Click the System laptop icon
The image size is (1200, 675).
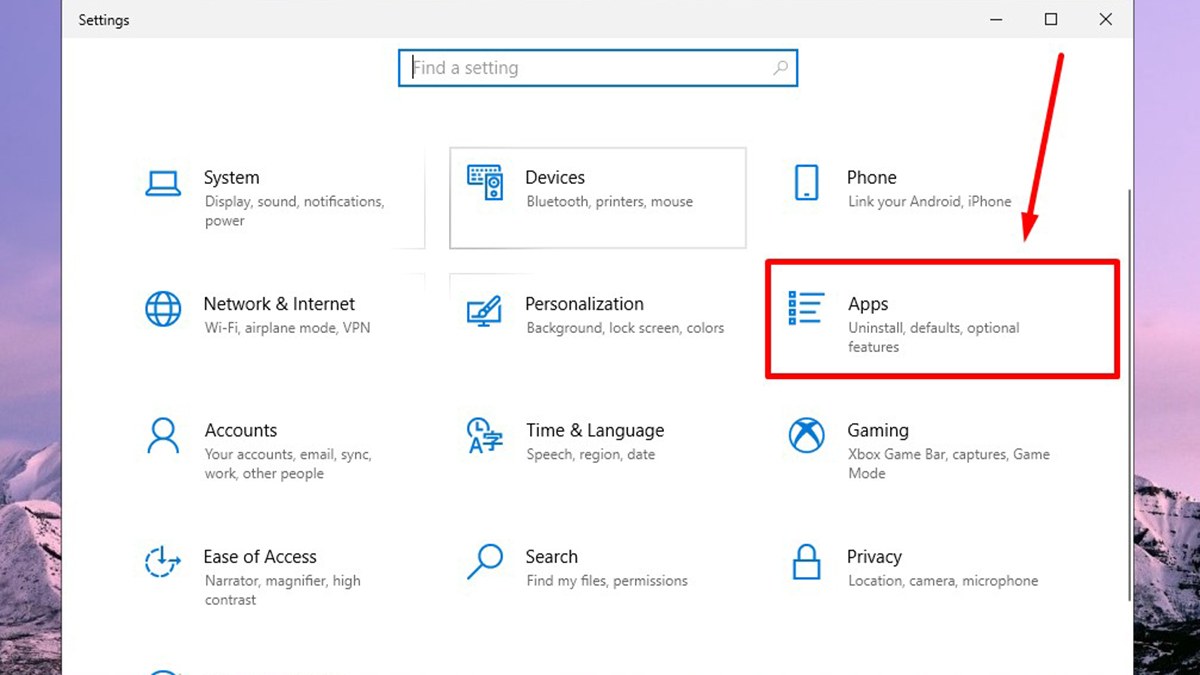163,183
